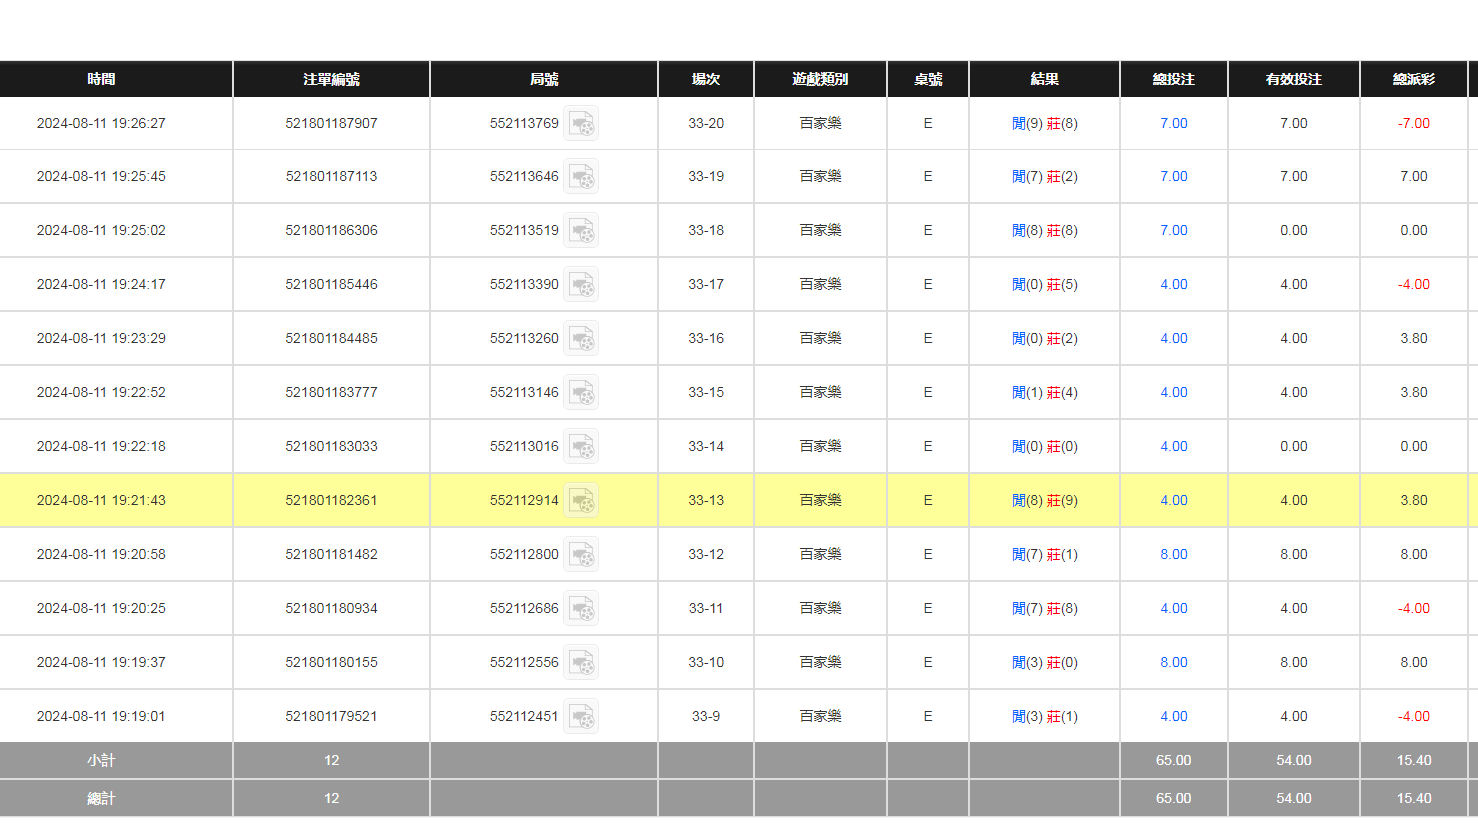The image size is (1478, 823).
Task: Open video replay icon for round 552113646
Action: pyautogui.click(x=581, y=177)
